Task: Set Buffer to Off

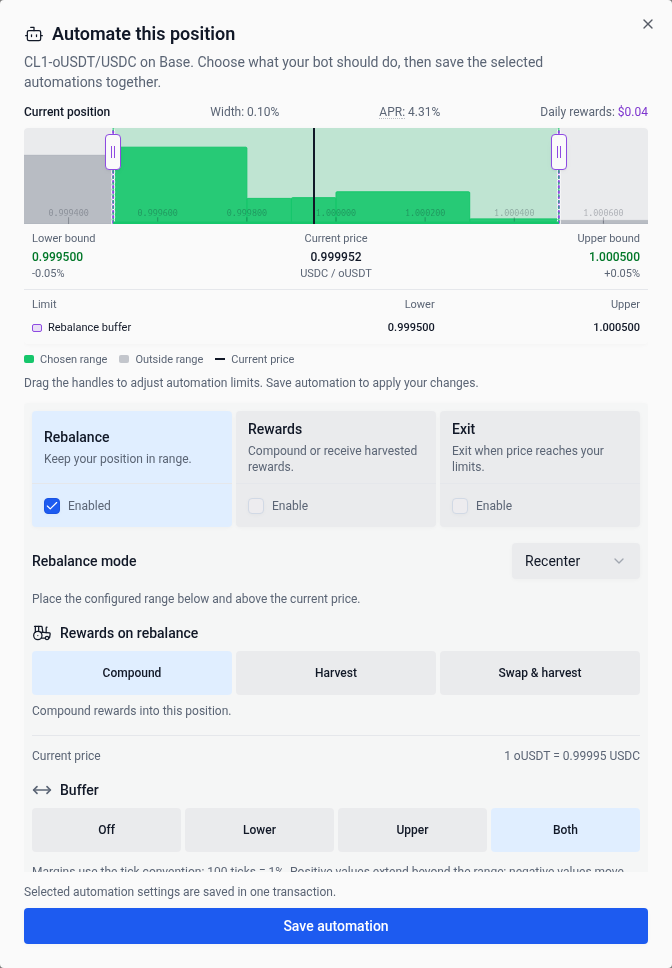Action: (x=107, y=830)
